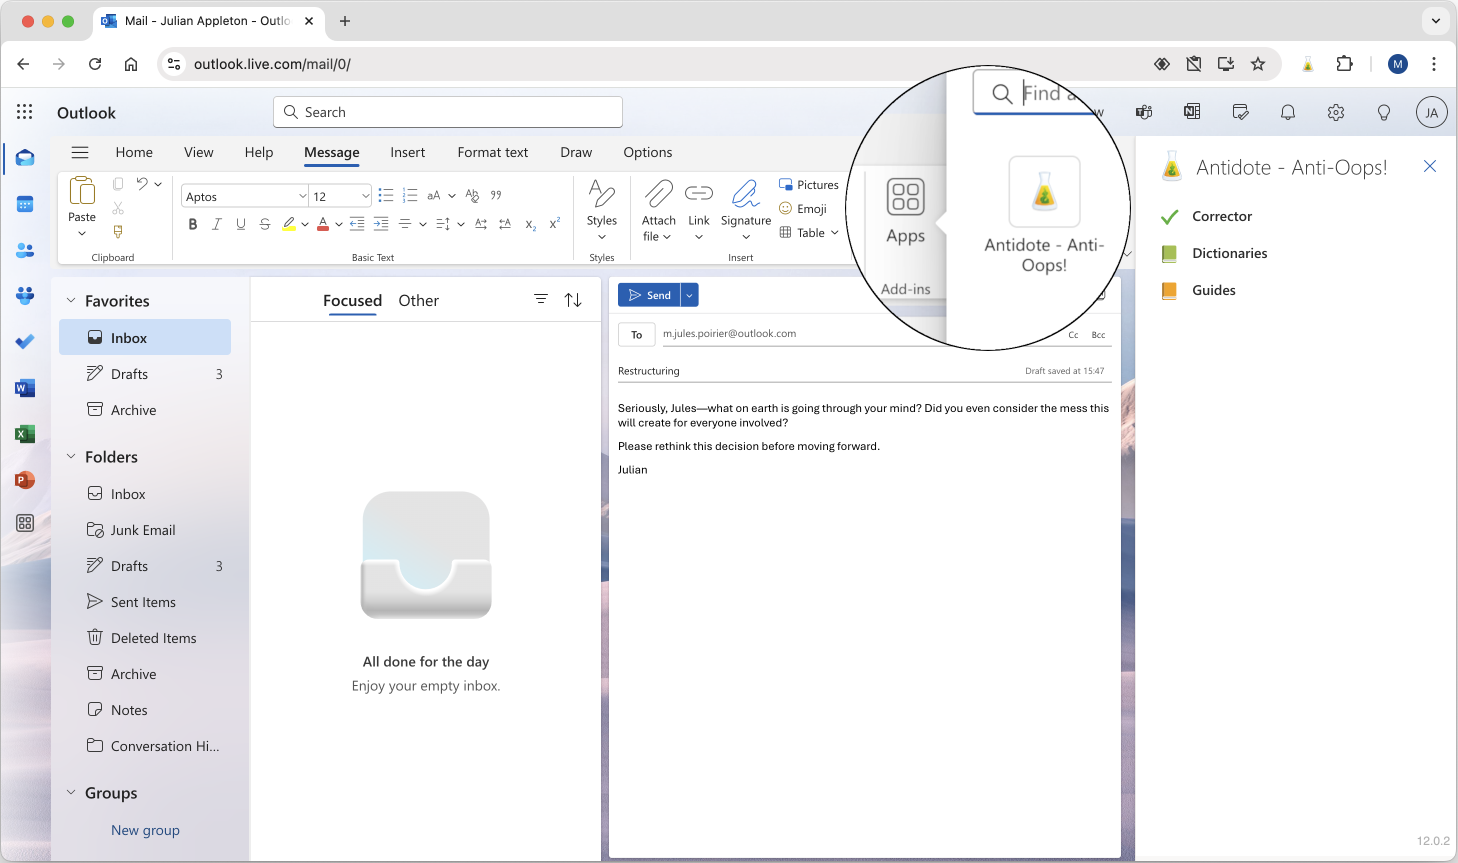Image resolution: width=1458 pixels, height=863 pixels.
Task: Click the Insert Link icon
Action: (698, 194)
